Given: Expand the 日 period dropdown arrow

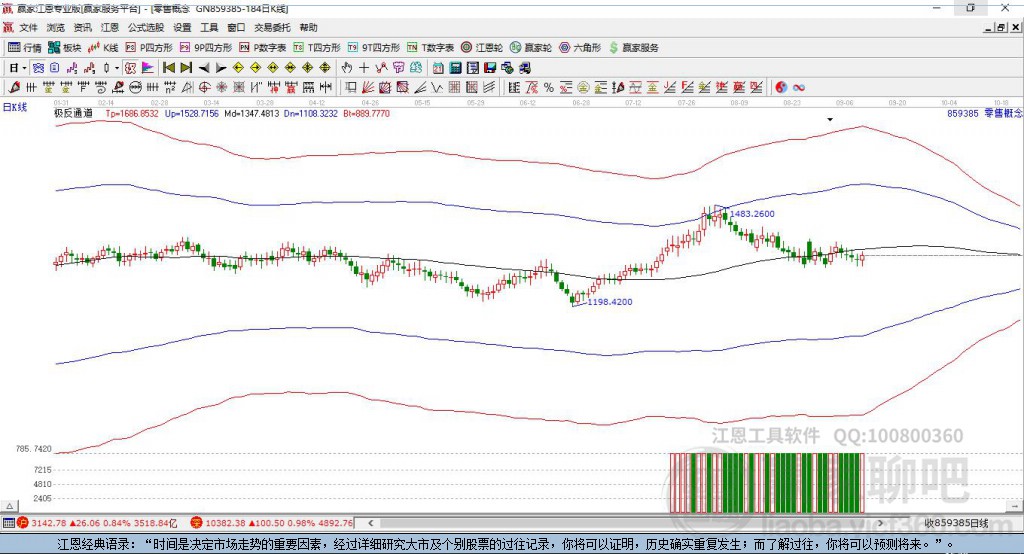Looking at the screenshot, I should point(23,68).
